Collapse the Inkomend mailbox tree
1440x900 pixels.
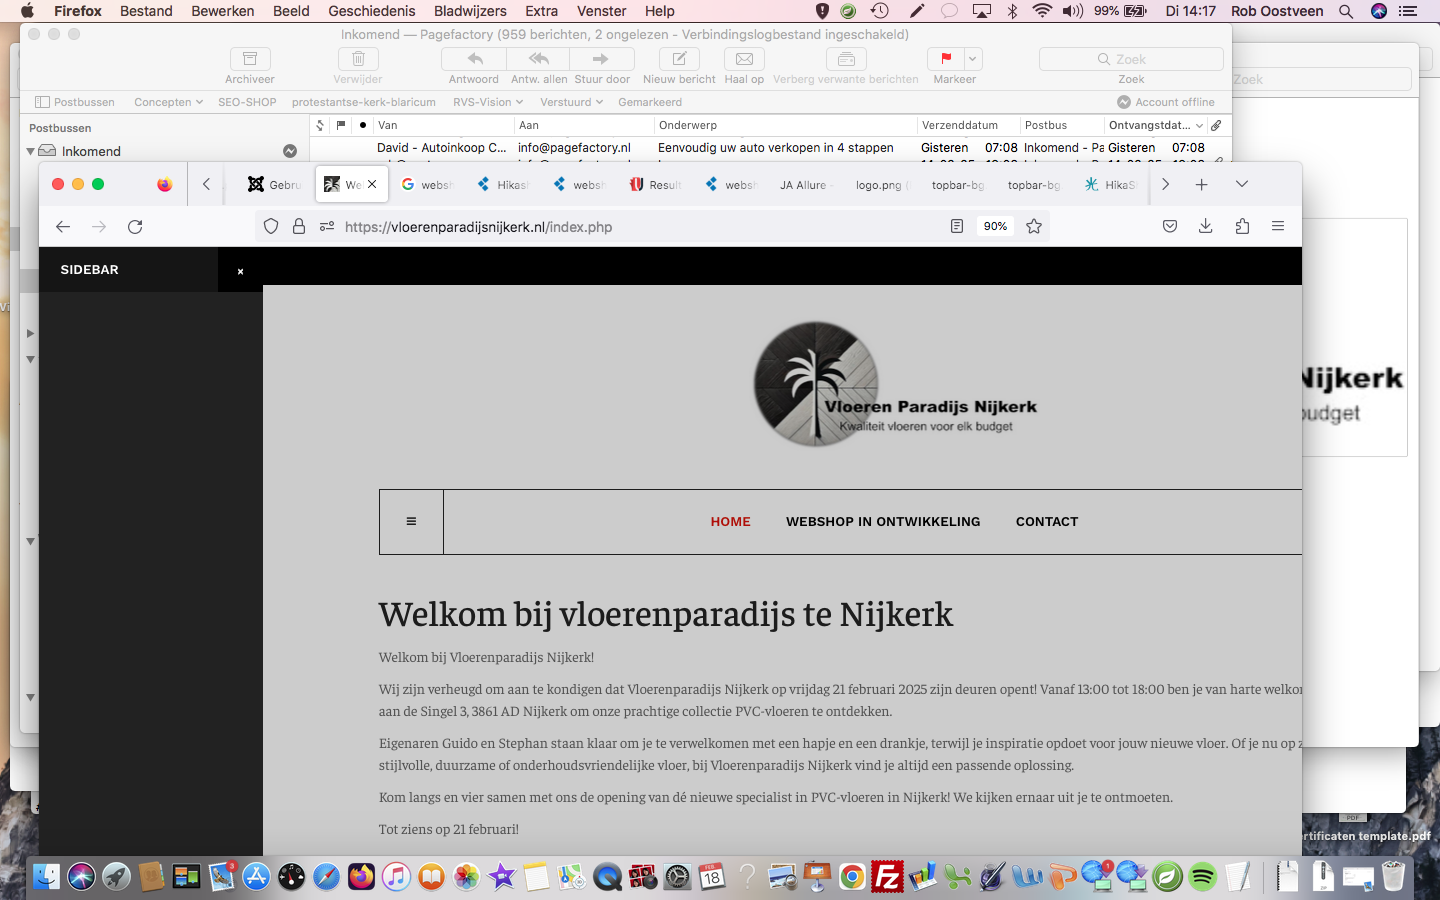(x=30, y=151)
